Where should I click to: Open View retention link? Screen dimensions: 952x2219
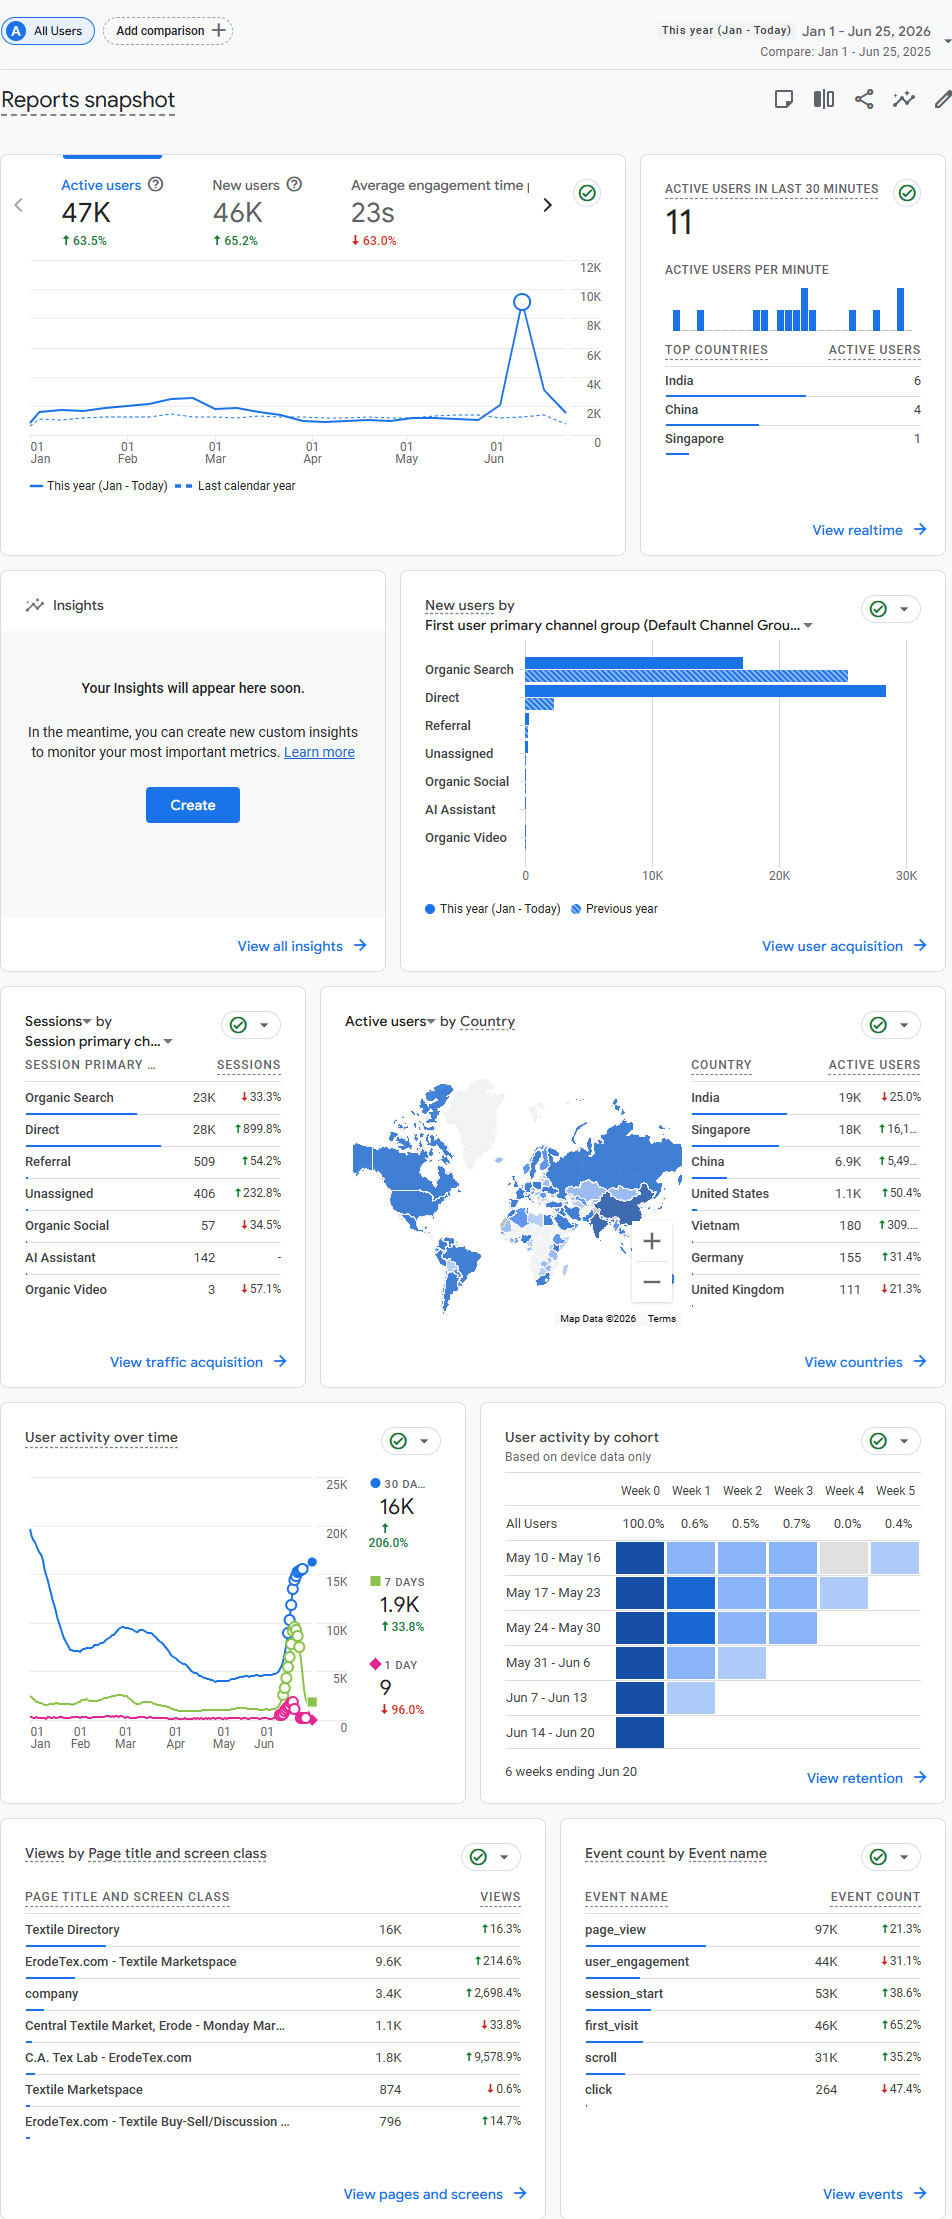pos(867,1778)
